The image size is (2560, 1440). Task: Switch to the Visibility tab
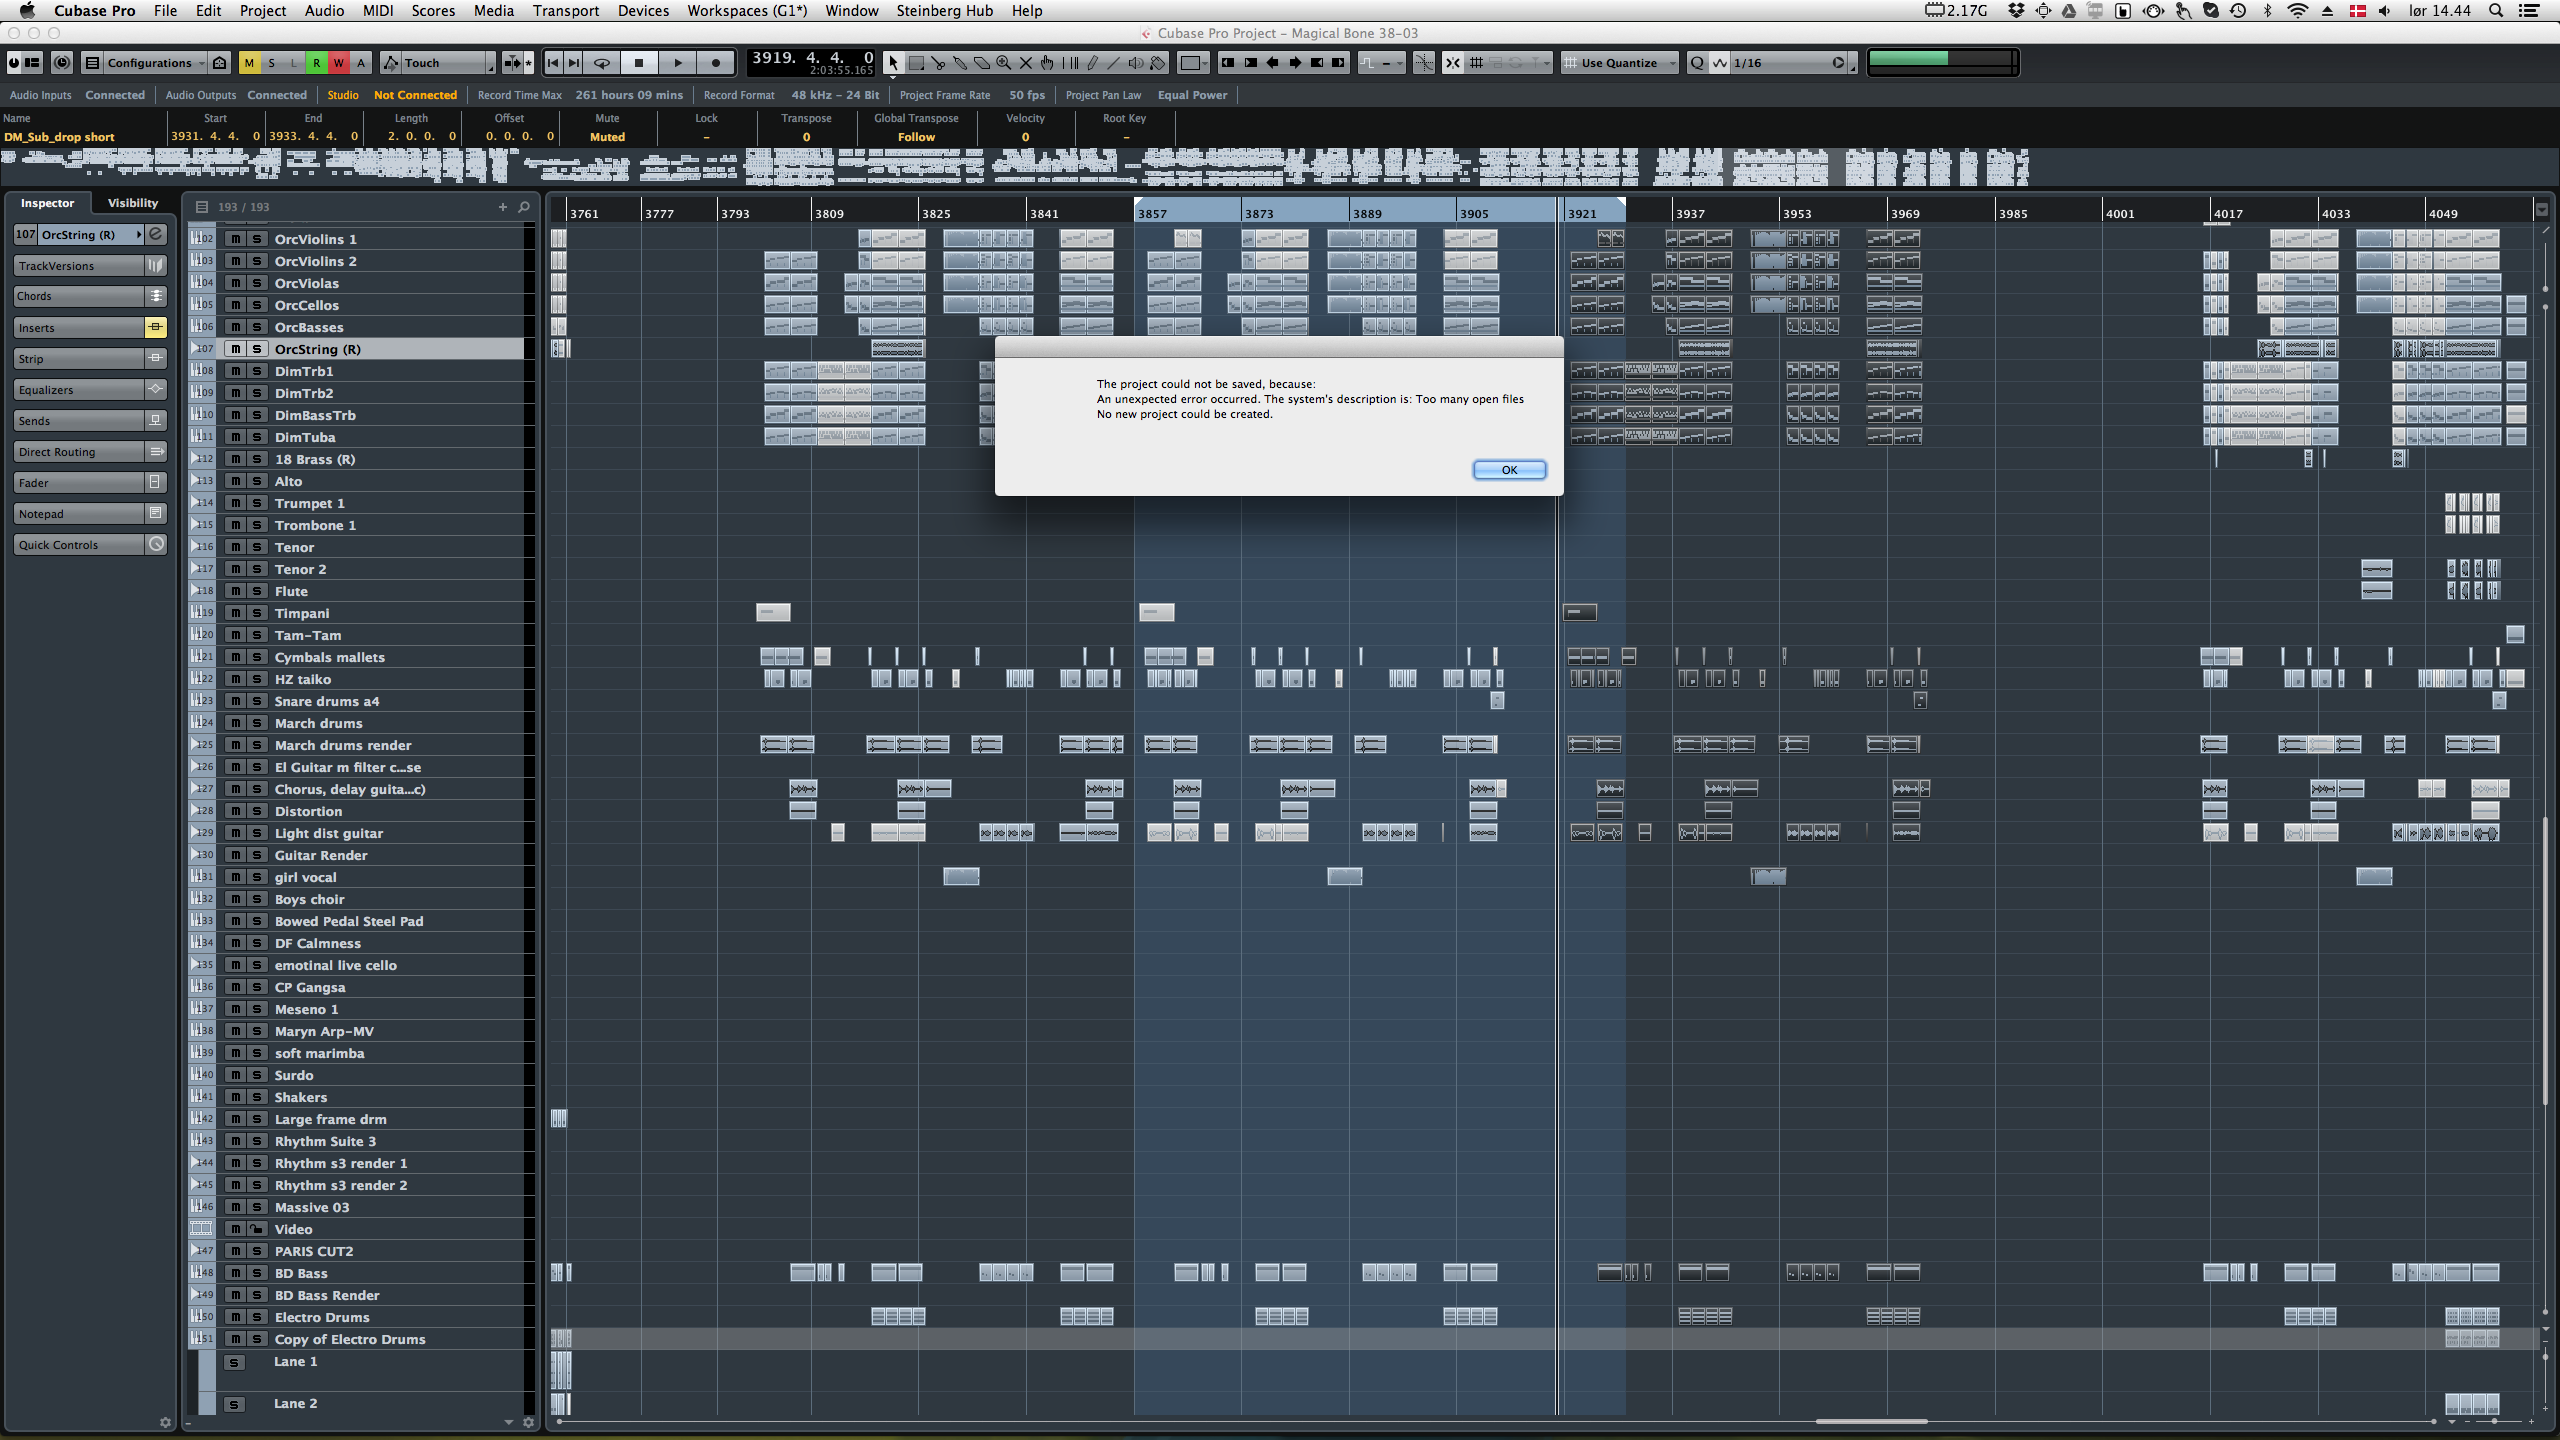[132, 203]
